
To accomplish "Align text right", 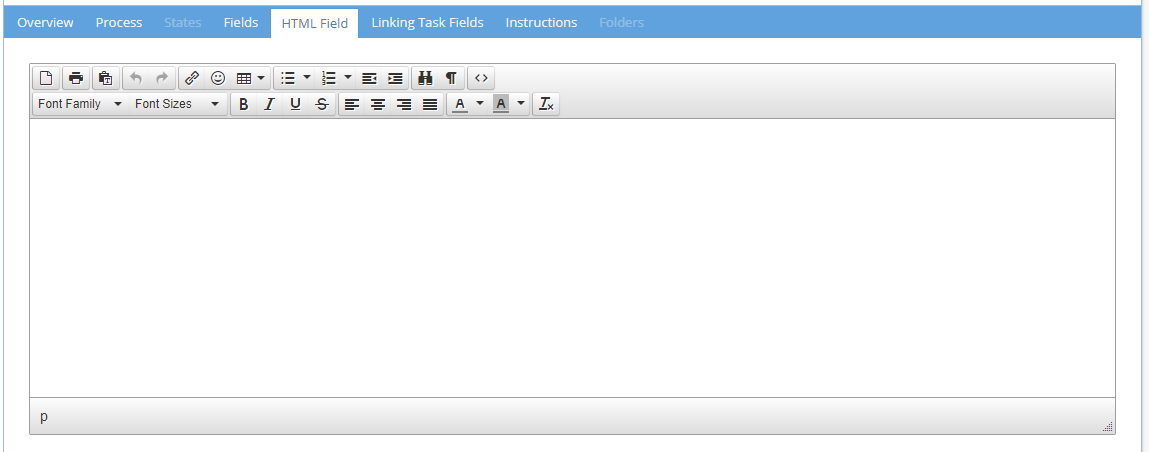I will pos(404,104).
